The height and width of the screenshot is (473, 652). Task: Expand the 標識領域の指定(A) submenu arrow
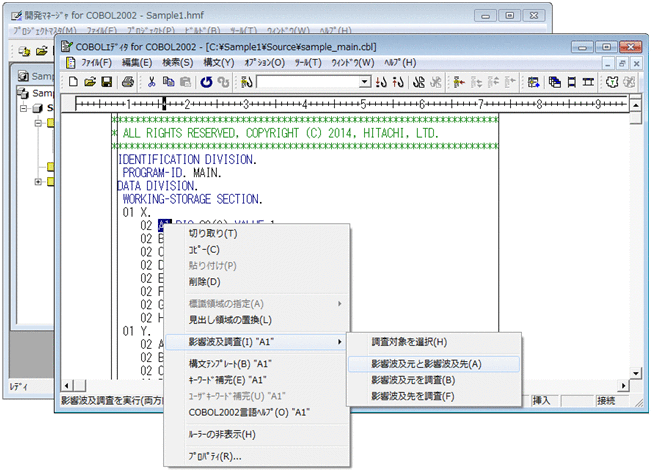point(340,304)
